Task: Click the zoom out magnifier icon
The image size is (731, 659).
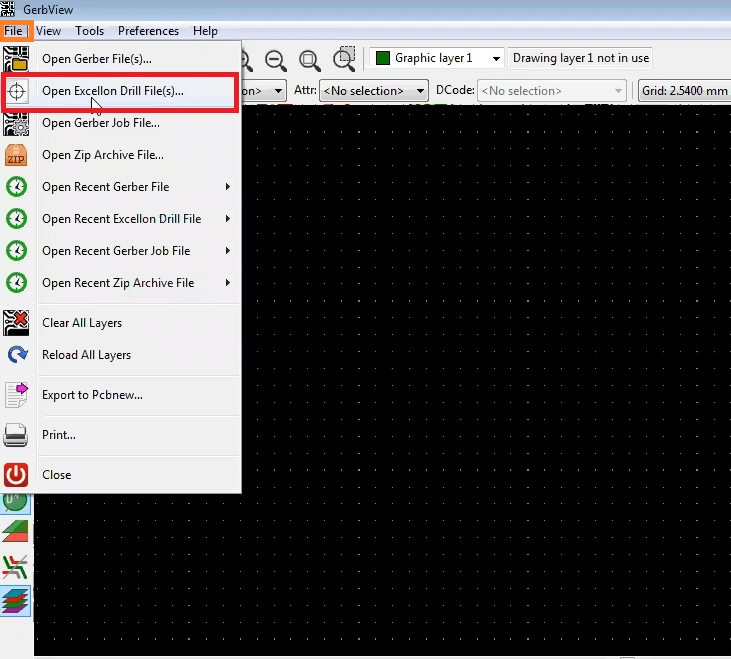Action: [276, 61]
